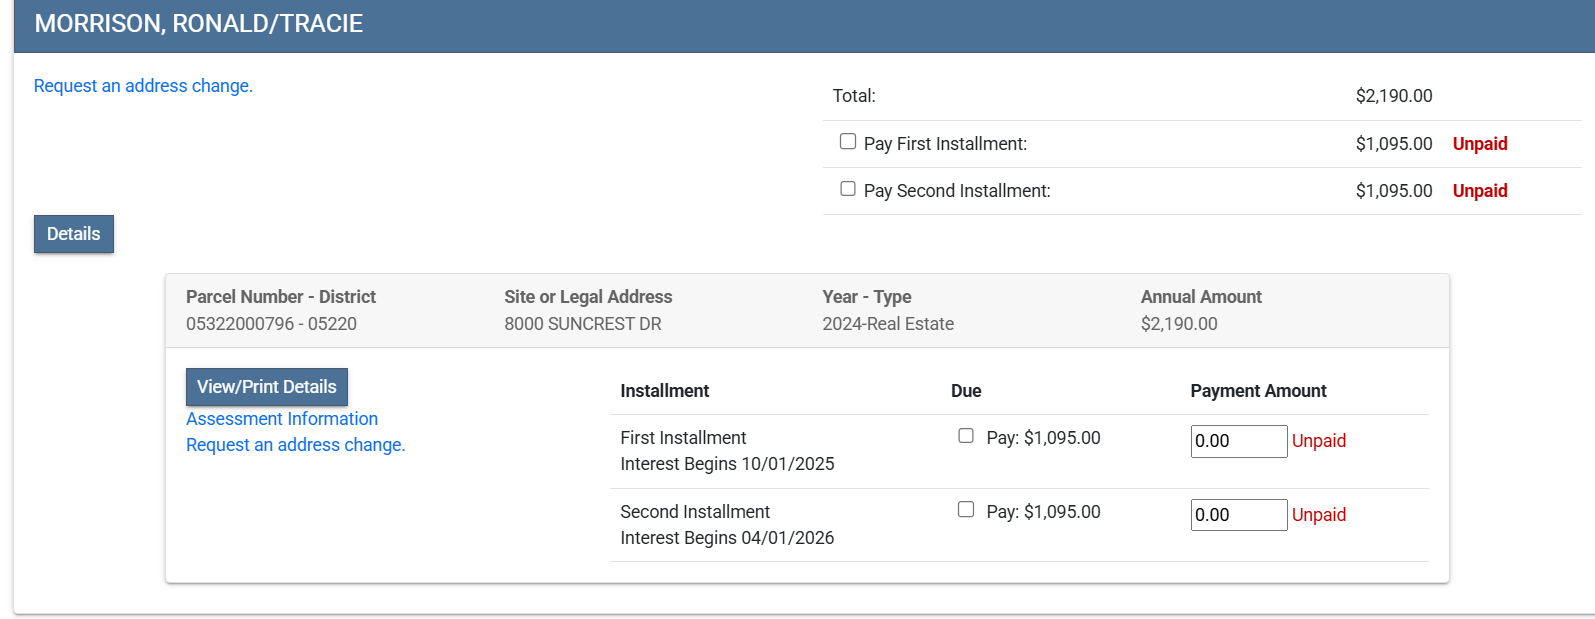Click the 2024-Real Estate year type value
This screenshot has width=1595, height=619.
coord(888,324)
